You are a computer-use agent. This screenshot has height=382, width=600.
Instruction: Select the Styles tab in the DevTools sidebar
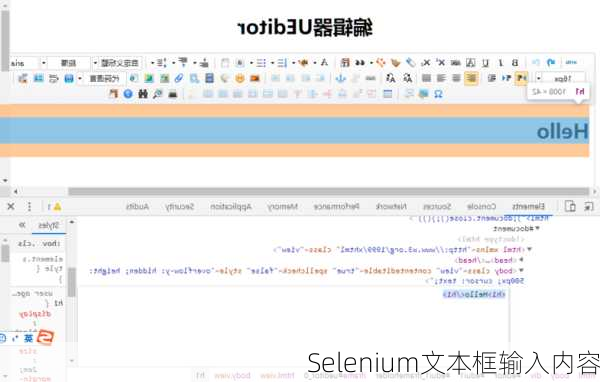coord(49,225)
